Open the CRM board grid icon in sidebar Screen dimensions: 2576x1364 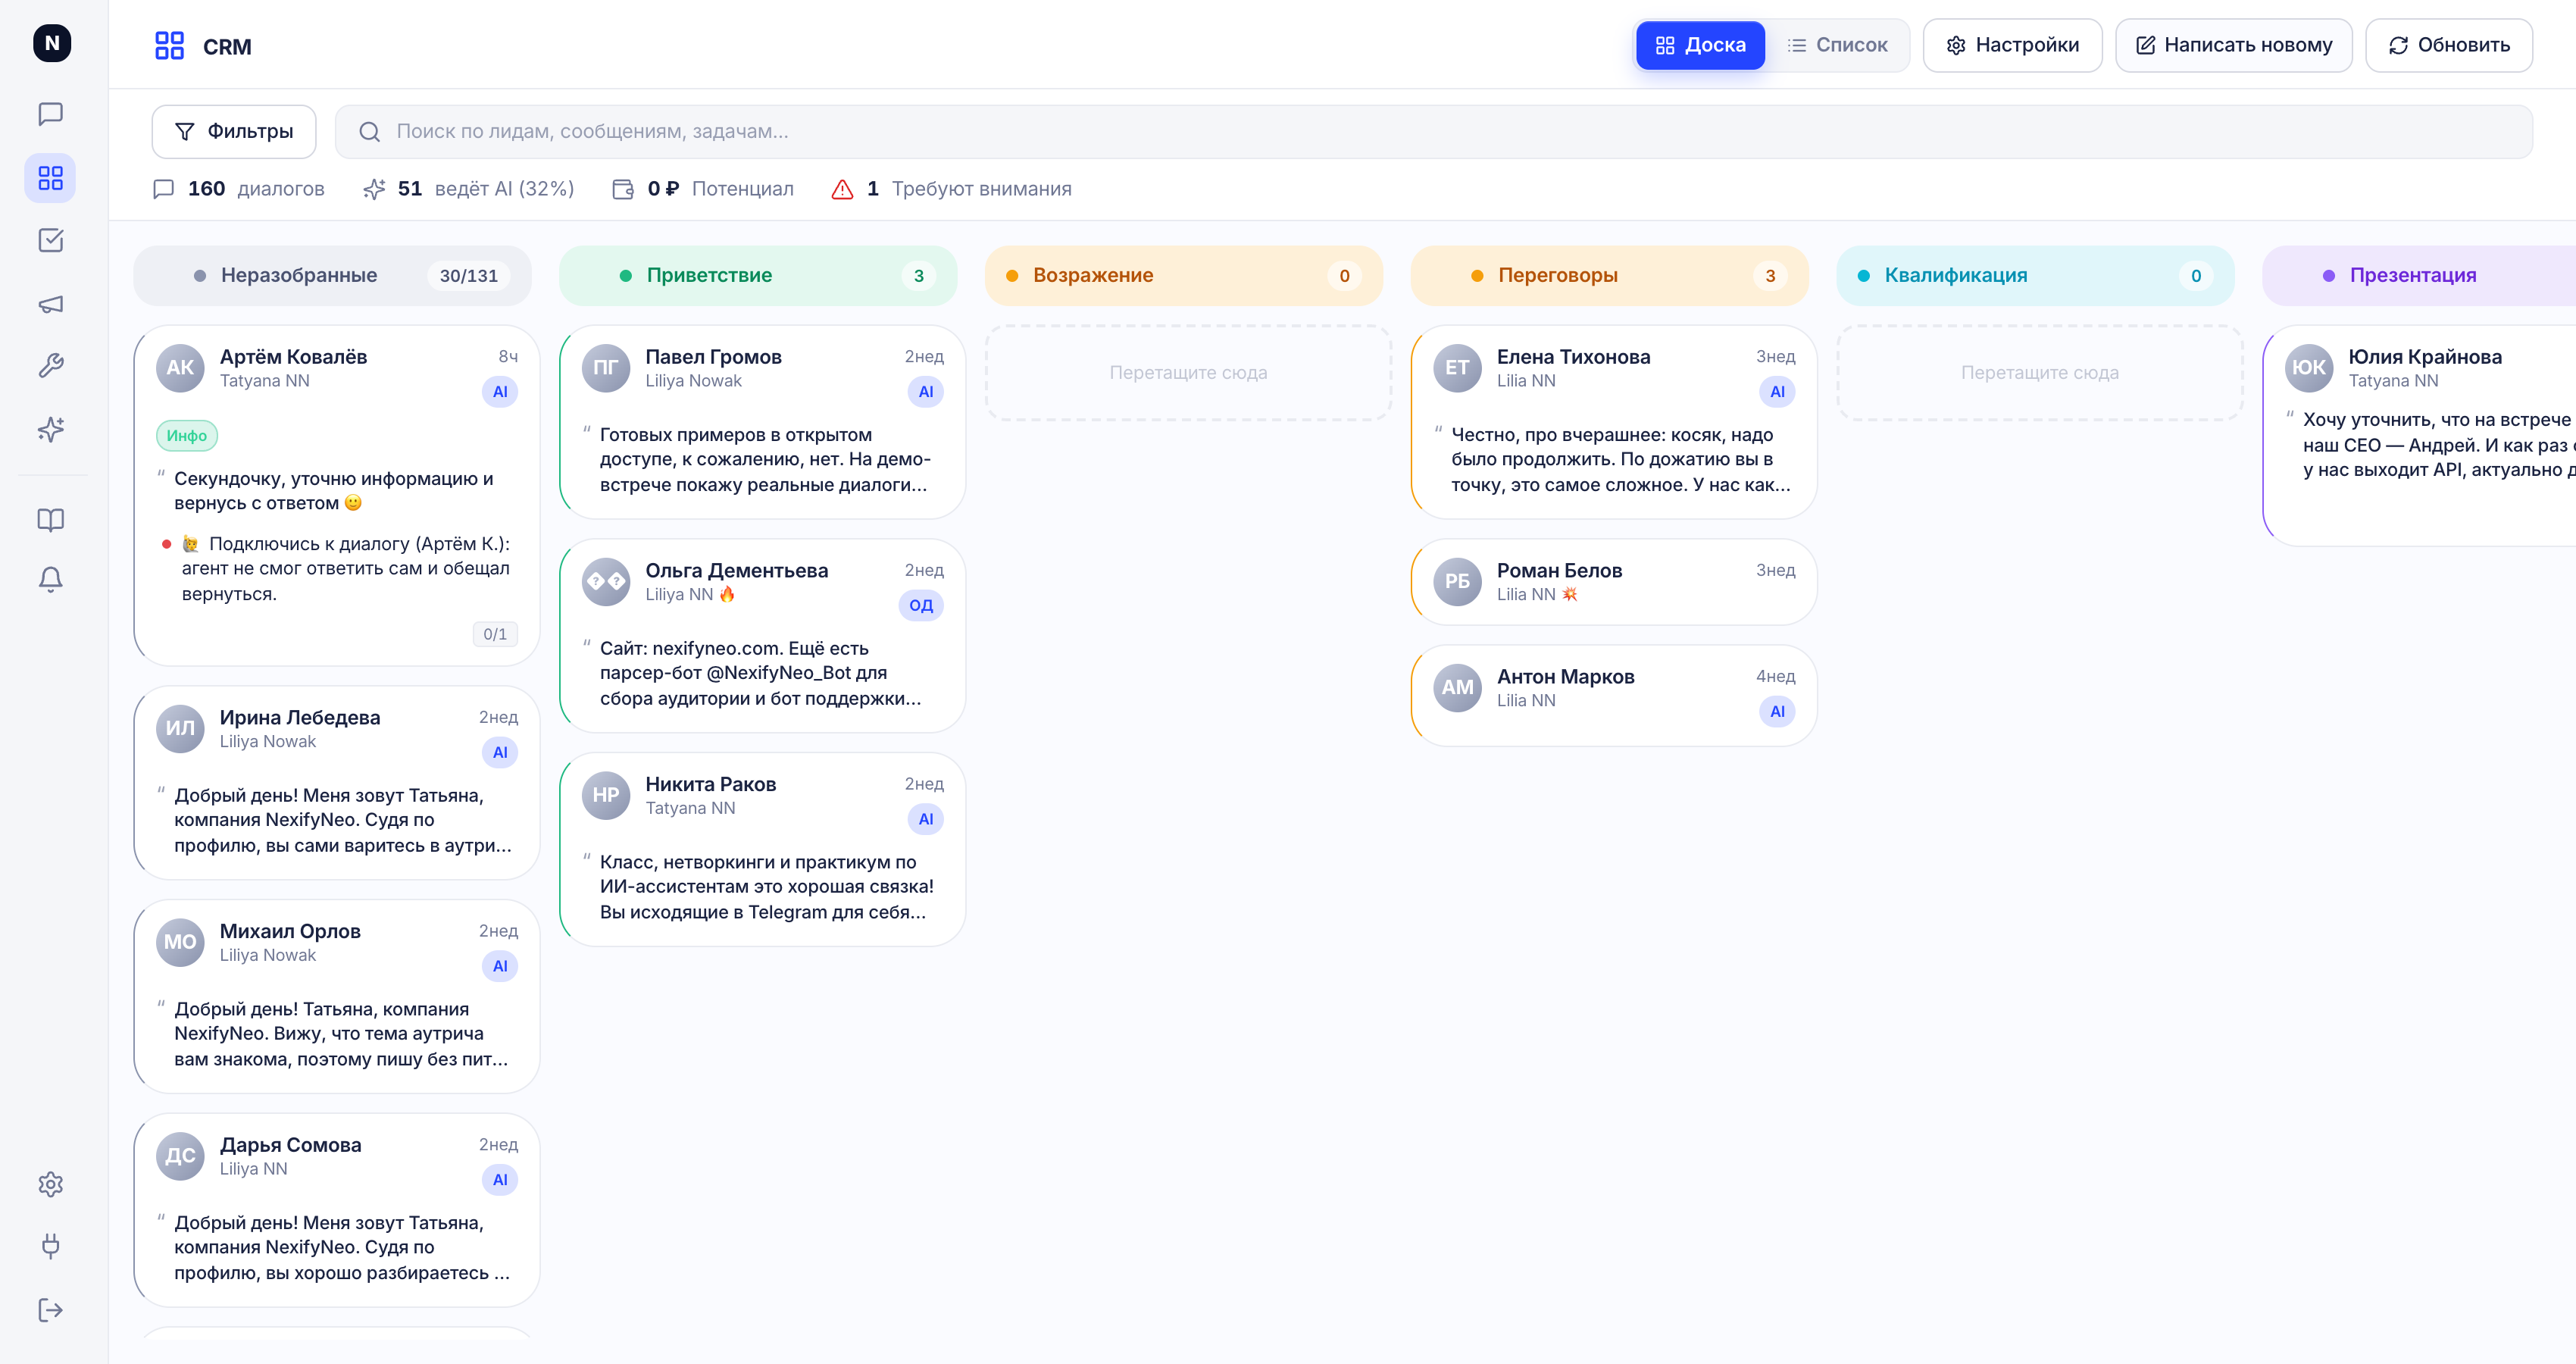click(51, 178)
